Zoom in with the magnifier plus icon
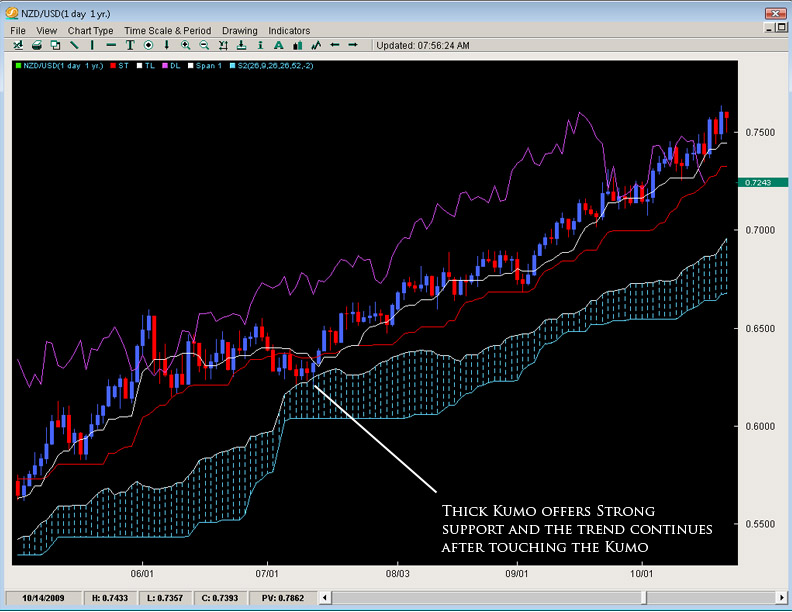Screen dimensions: 792x612 pos(185,45)
